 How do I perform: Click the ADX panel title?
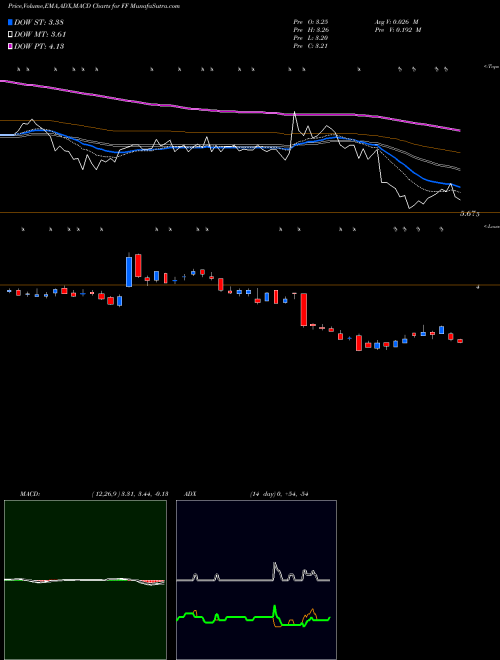coord(190,494)
